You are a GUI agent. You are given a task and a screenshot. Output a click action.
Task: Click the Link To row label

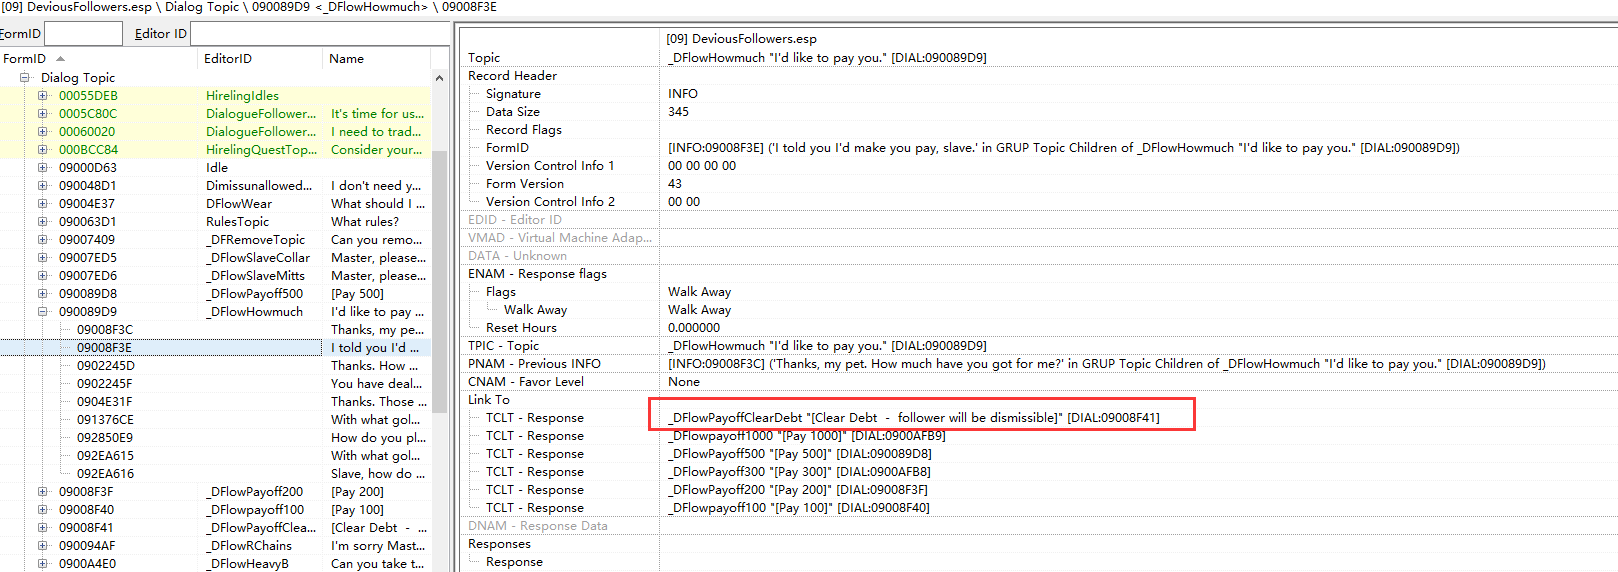(x=488, y=399)
